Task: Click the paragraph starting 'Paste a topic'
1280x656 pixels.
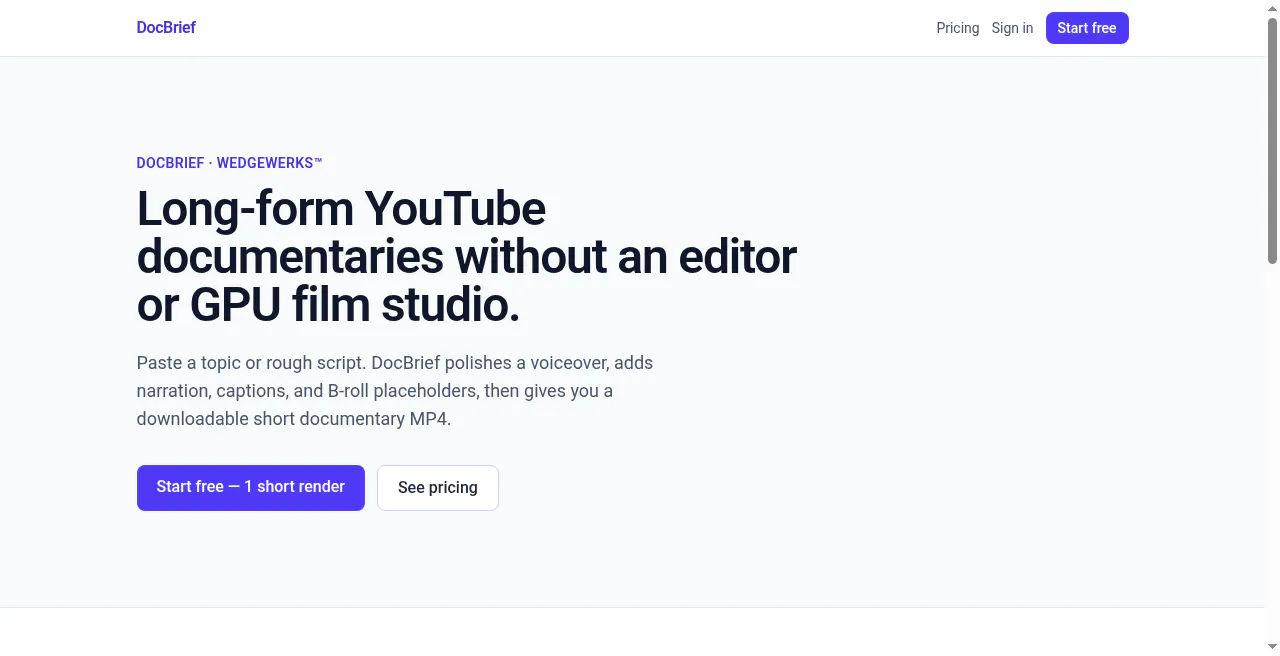Action: [395, 391]
